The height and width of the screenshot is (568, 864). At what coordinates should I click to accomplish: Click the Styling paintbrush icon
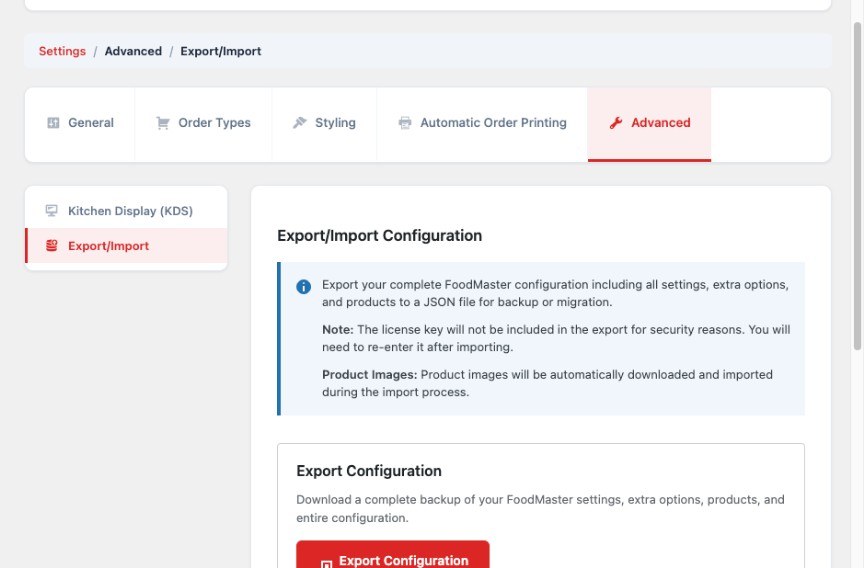(299, 122)
